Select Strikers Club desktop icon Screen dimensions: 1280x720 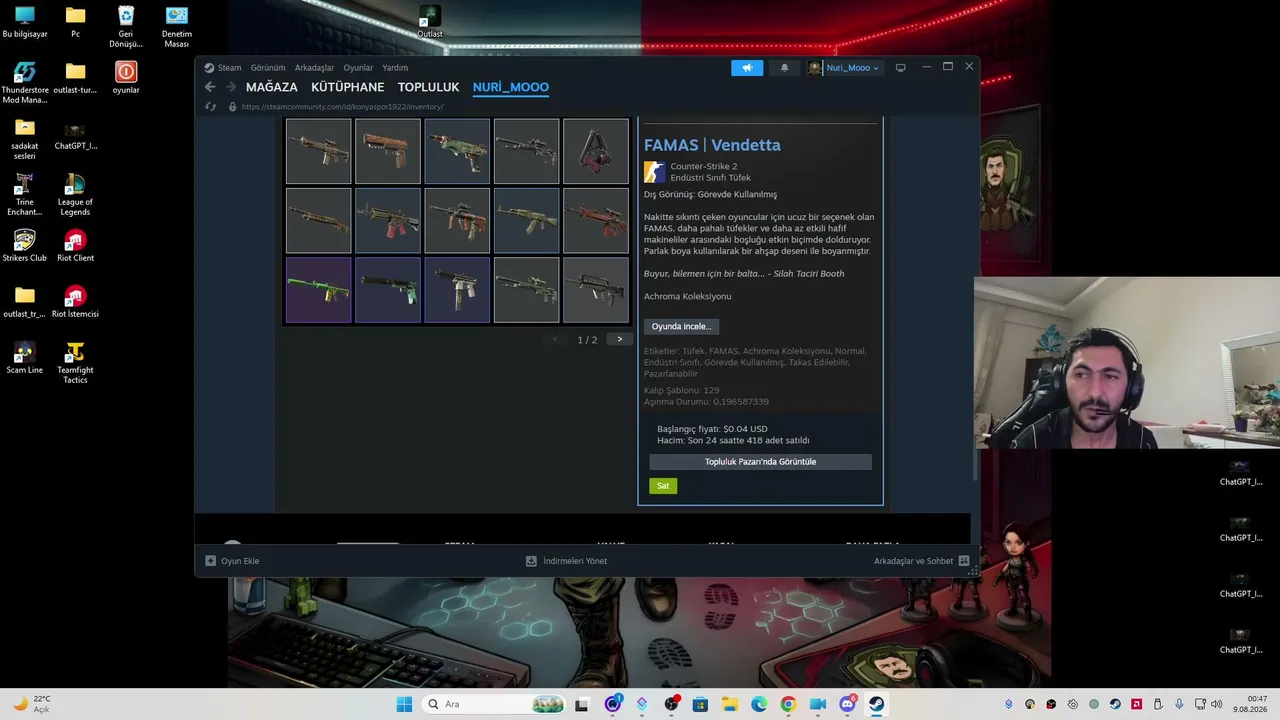coord(25,246)
